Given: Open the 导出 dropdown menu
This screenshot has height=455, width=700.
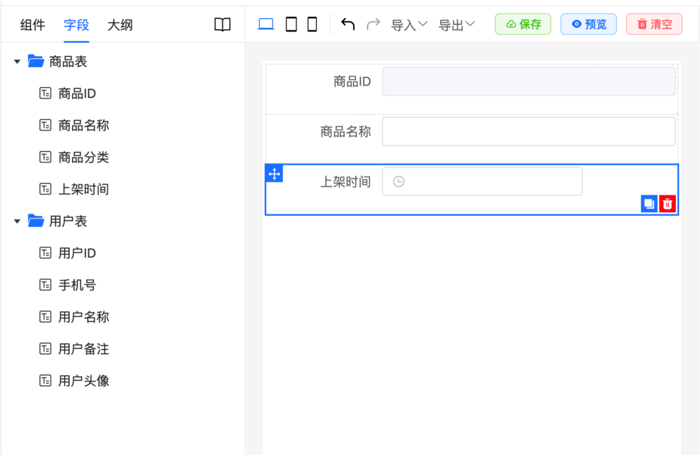Looking at the screenshot, I should 457,25.
